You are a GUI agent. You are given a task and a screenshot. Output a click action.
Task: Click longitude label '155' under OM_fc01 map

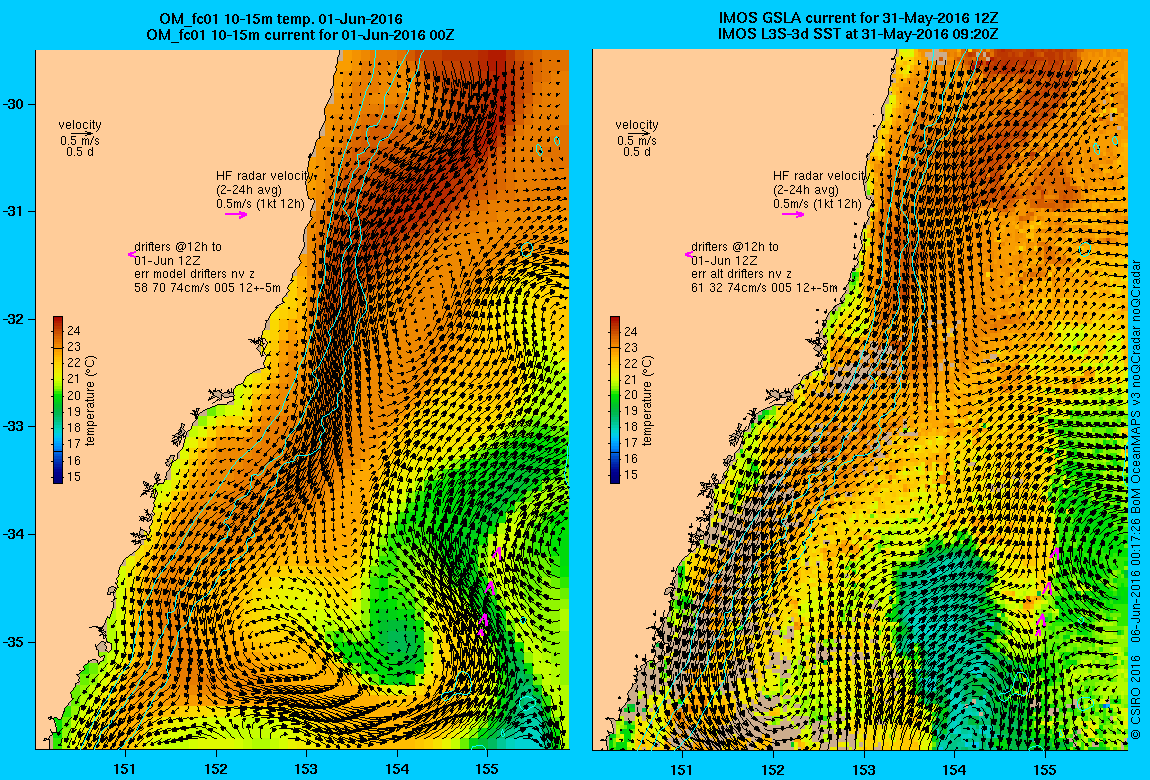click(487, 769)
